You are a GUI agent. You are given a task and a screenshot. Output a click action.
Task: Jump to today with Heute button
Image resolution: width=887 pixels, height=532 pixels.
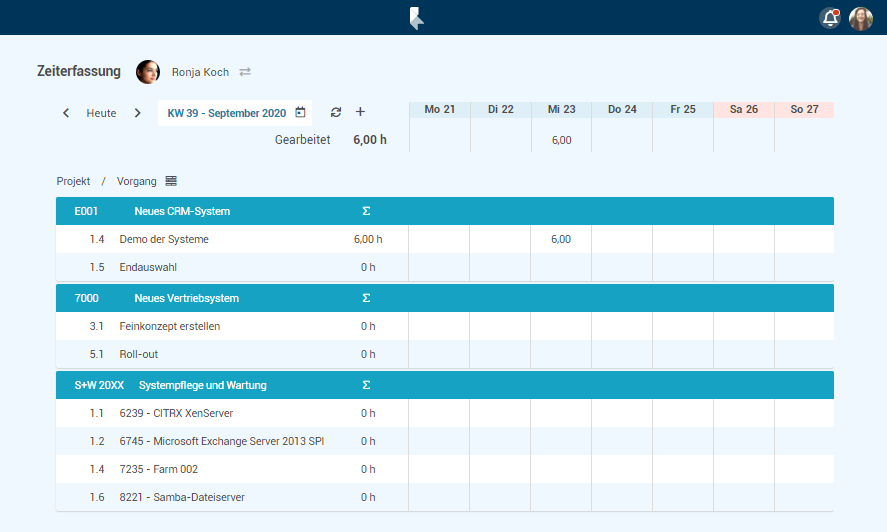click(101, 113)
